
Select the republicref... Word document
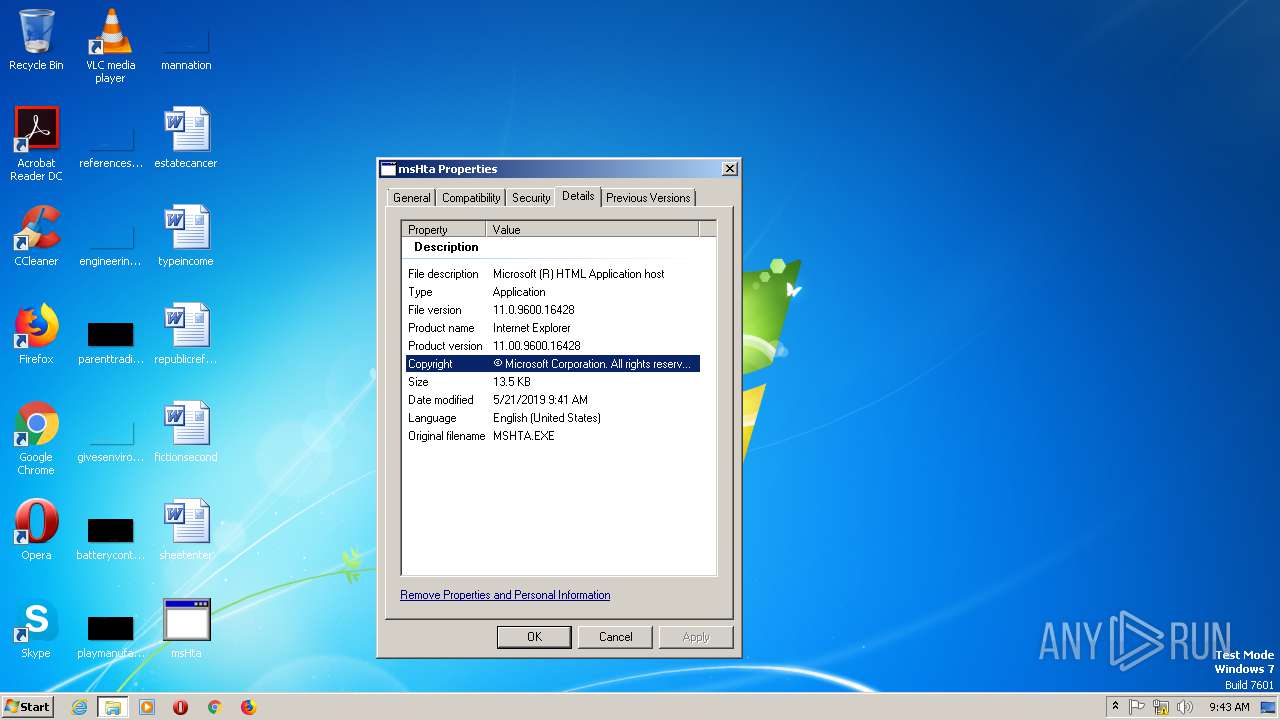pos(186,334)
